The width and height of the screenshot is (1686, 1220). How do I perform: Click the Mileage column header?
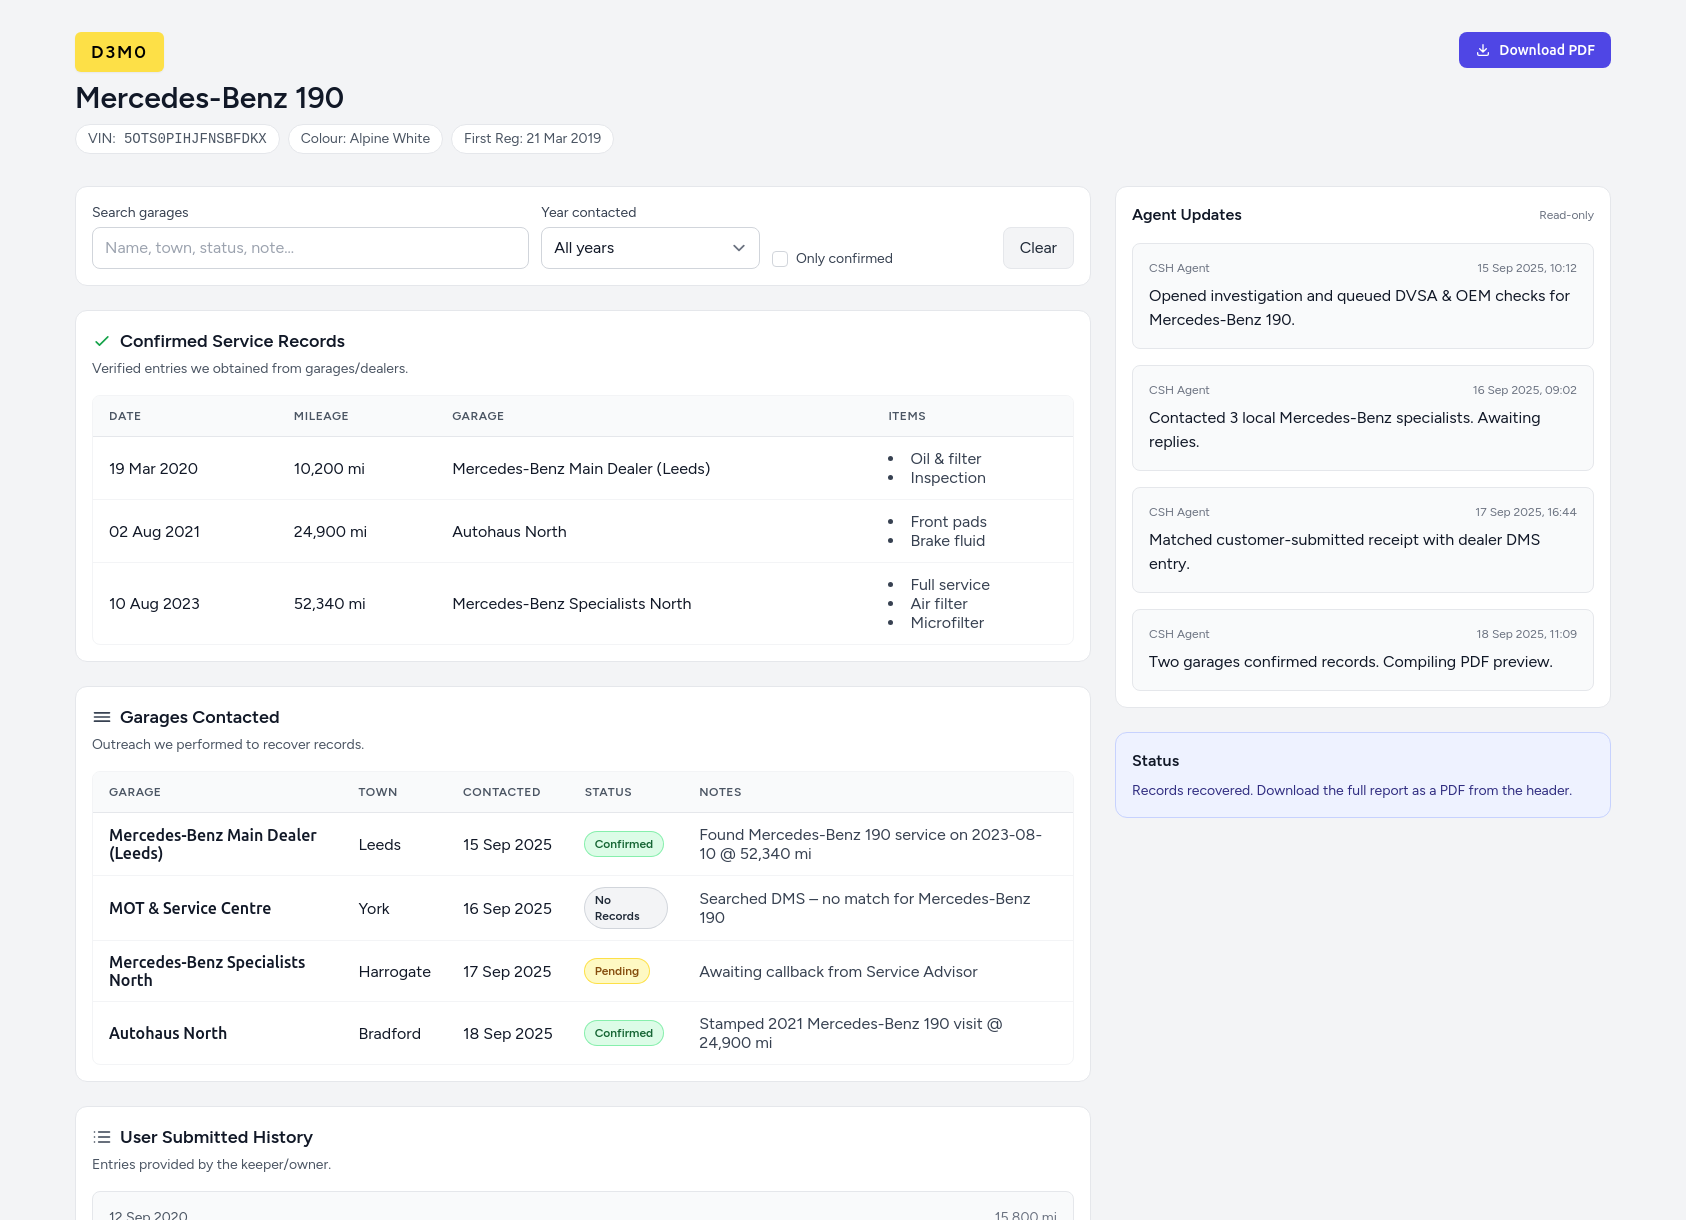[321, 416]
